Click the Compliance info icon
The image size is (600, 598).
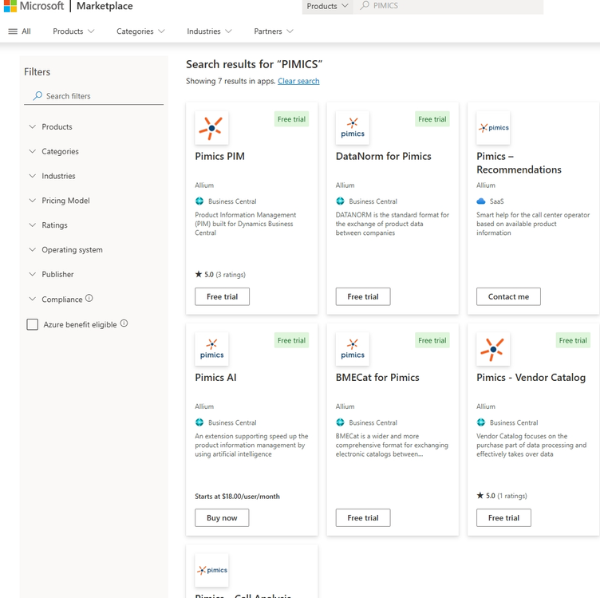point(89,298)
